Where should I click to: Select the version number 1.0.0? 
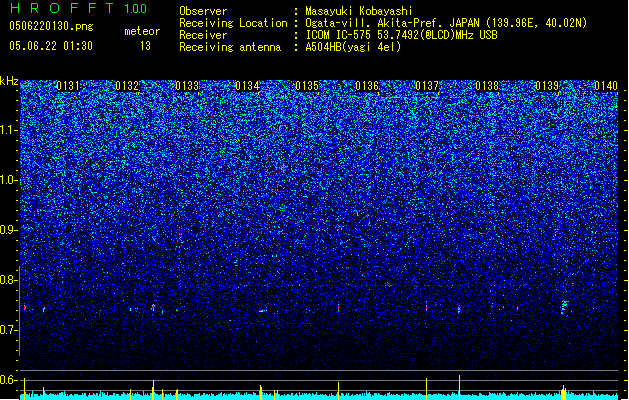[x=135, y=9]
